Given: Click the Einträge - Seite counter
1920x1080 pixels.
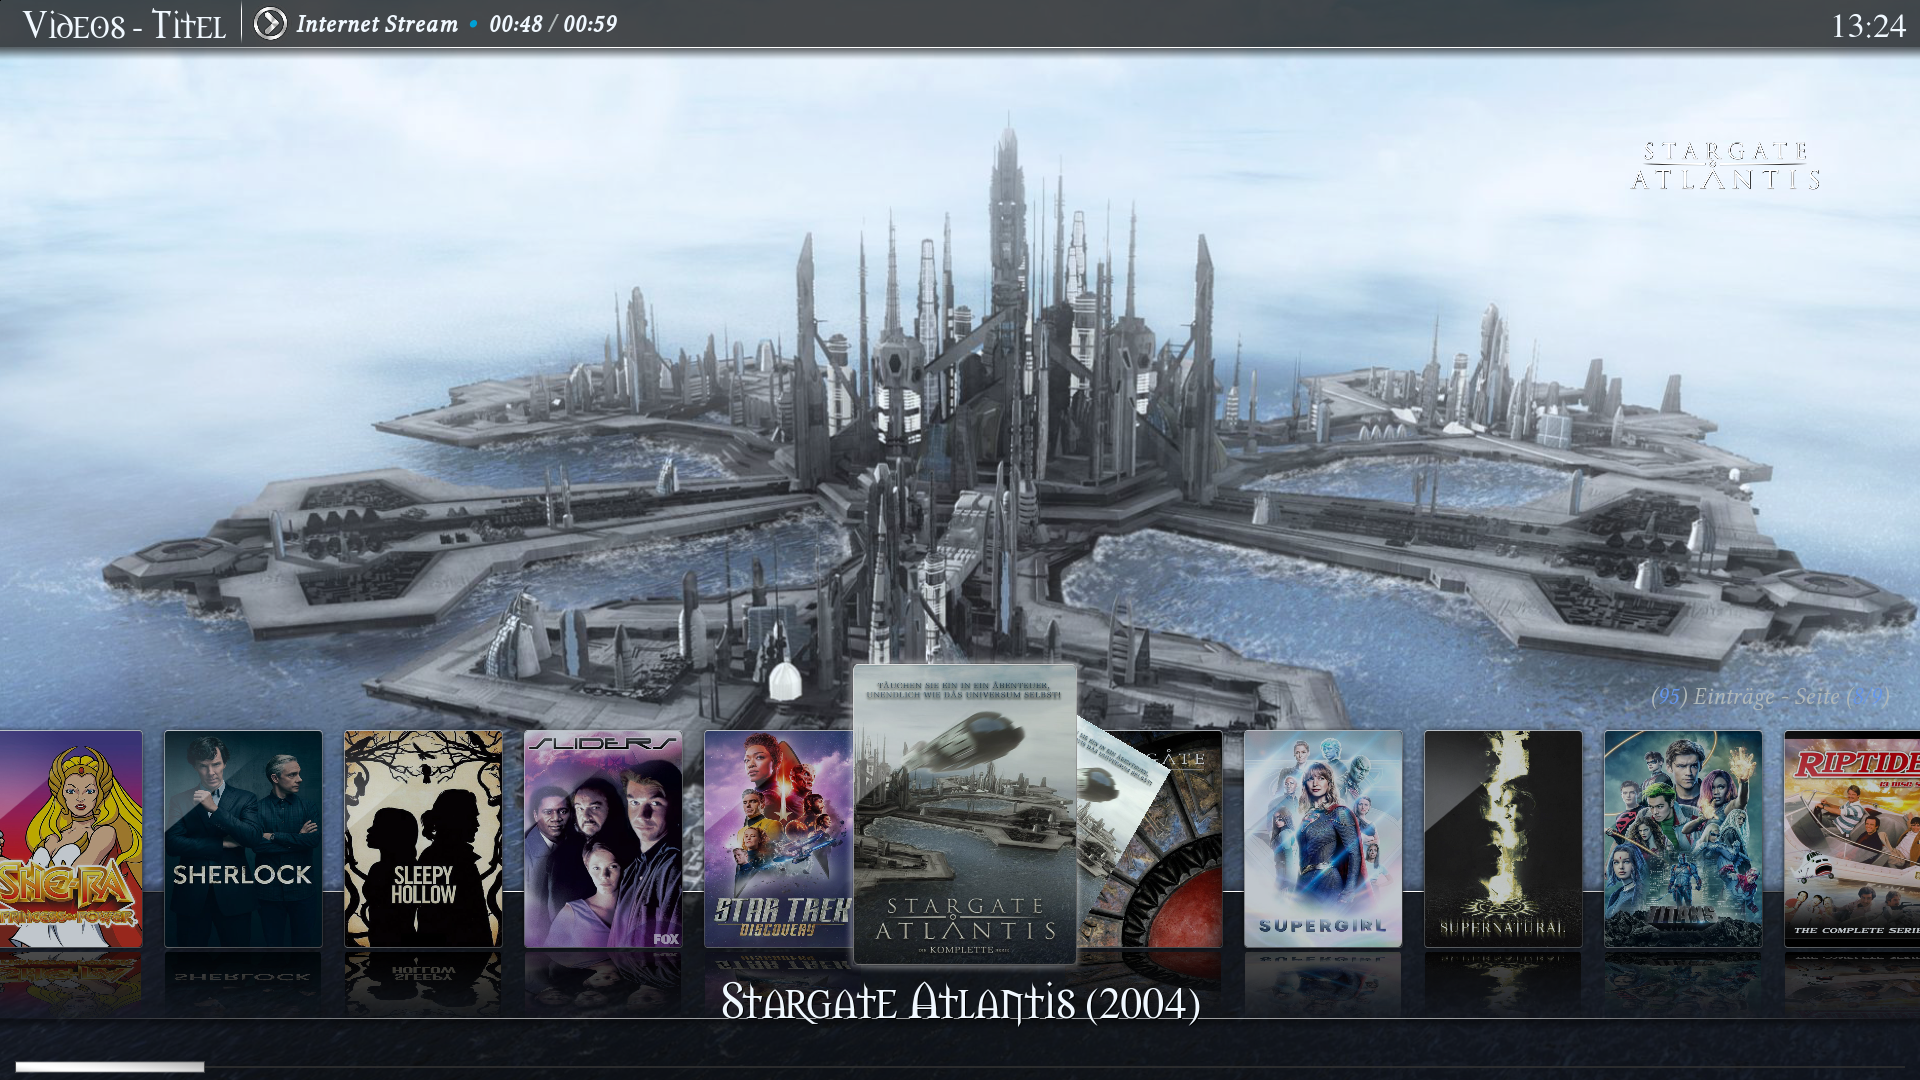Looking at the screenshot, I should coord(1769,696).
